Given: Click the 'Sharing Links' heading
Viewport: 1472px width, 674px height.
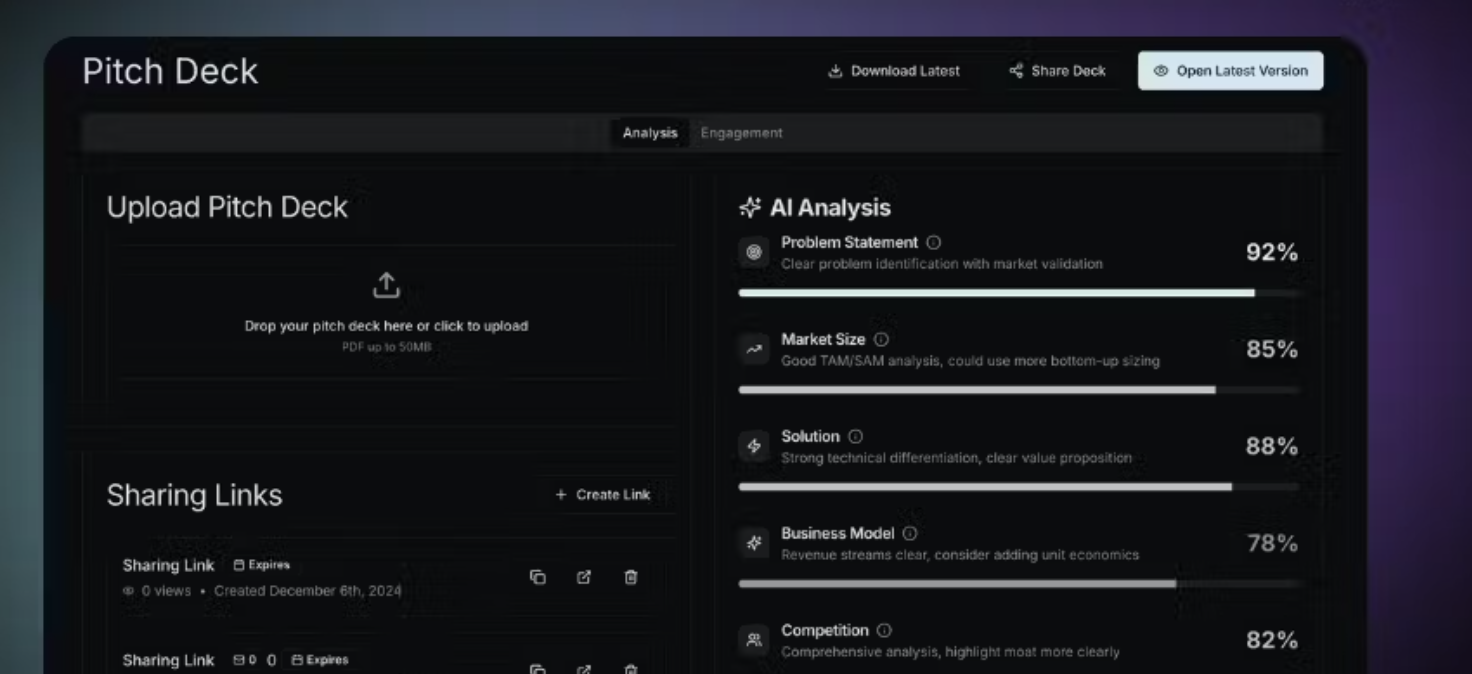Looking at the screenshot, I should pos(194,495).
